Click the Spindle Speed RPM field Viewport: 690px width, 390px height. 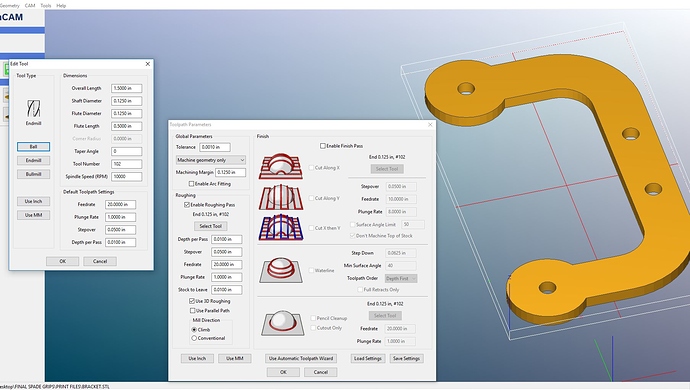(x=126, y=177)
